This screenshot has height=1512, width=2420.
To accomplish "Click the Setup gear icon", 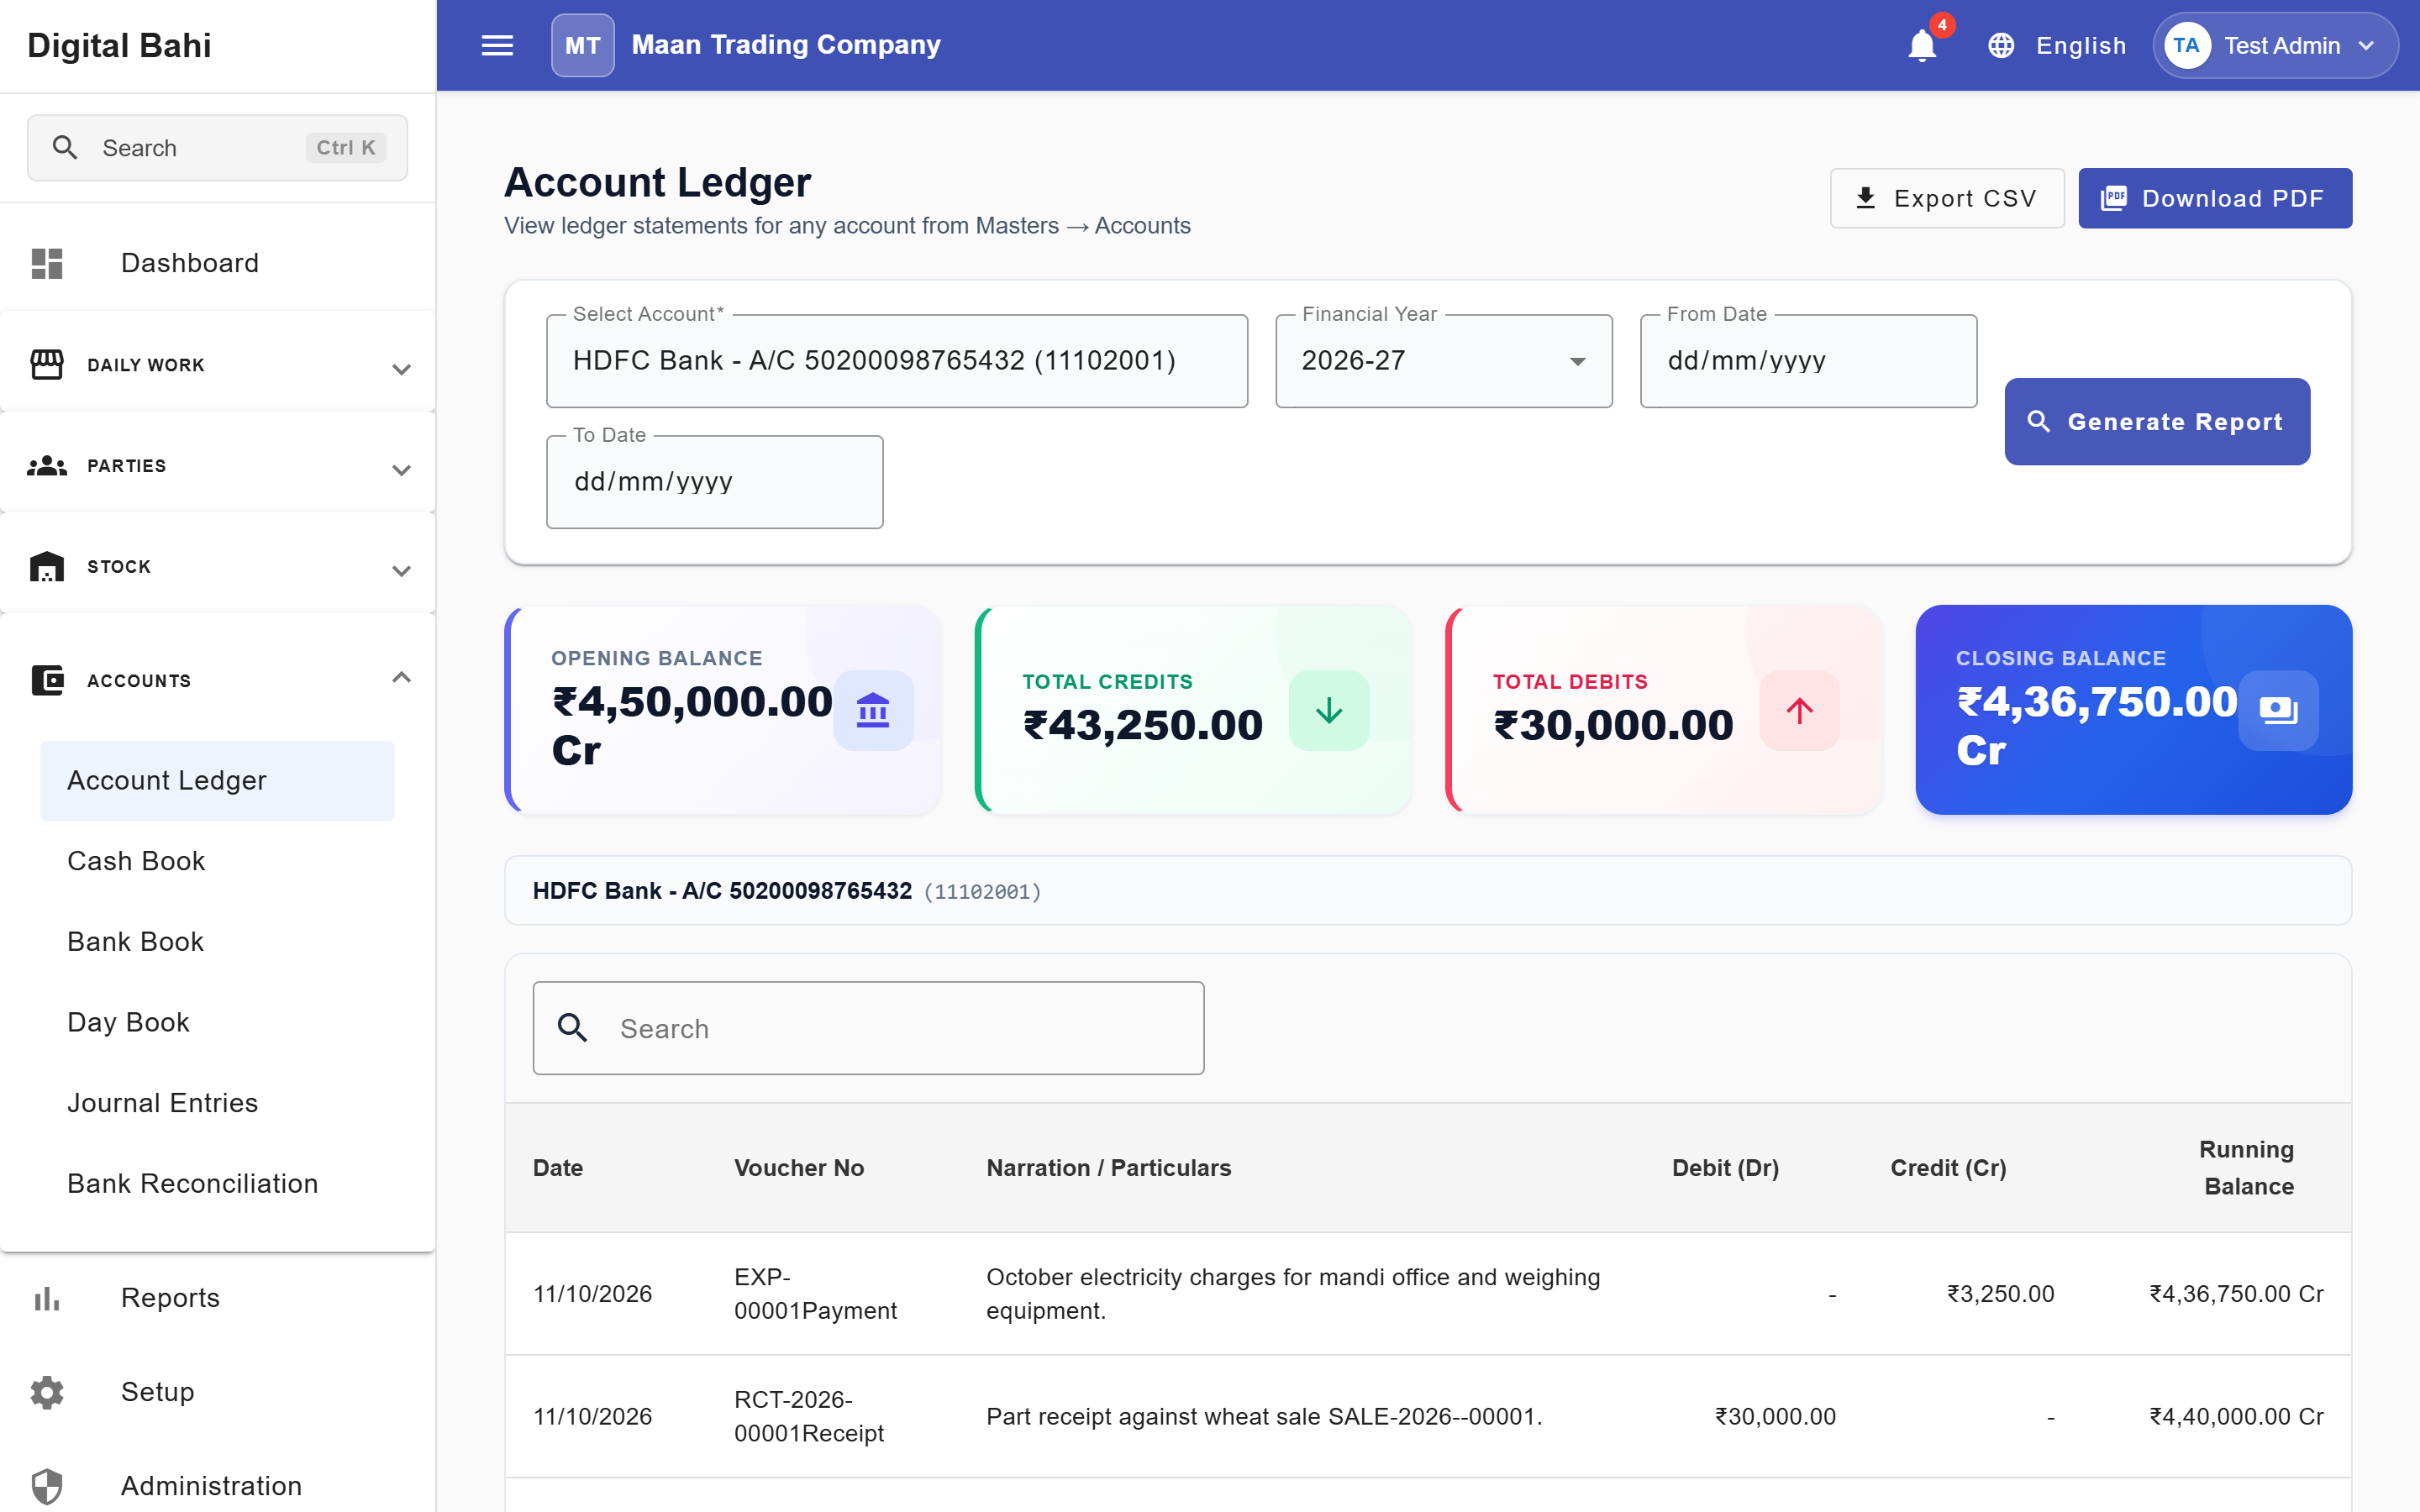I will click(x=47, y=1392).
